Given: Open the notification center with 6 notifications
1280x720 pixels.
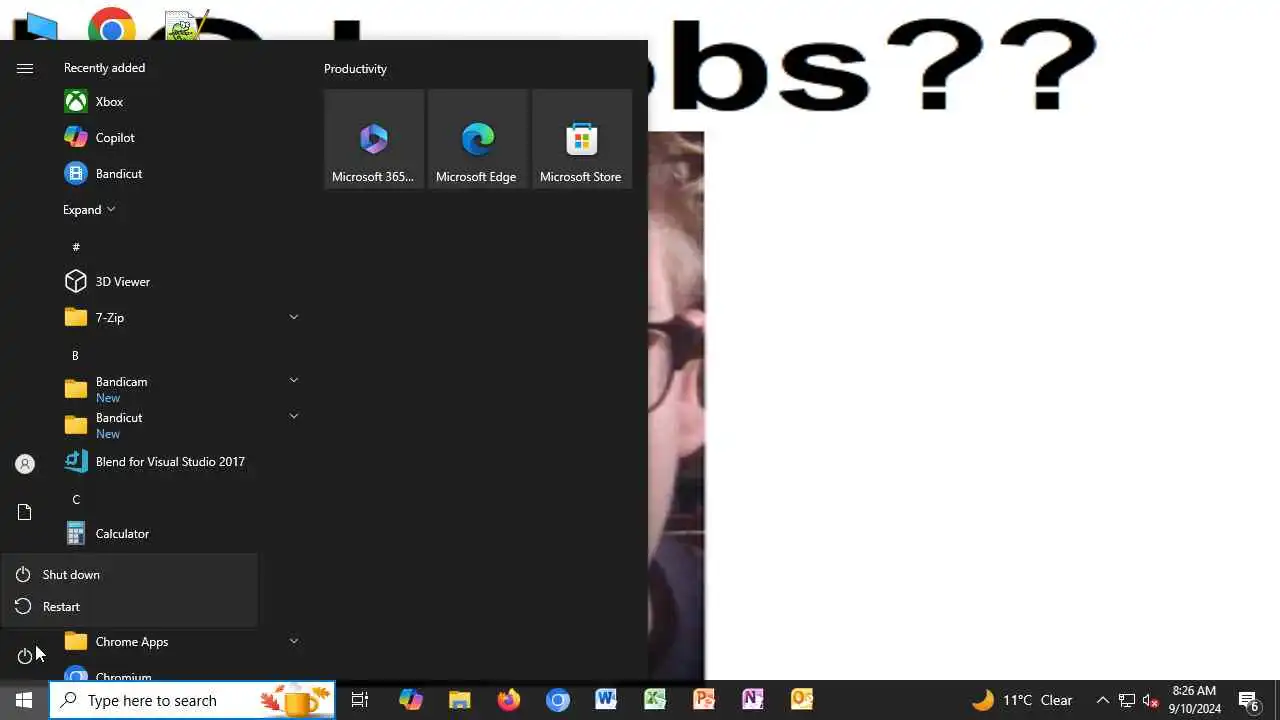Looking at the screenshot, I should pos(1249,700).
